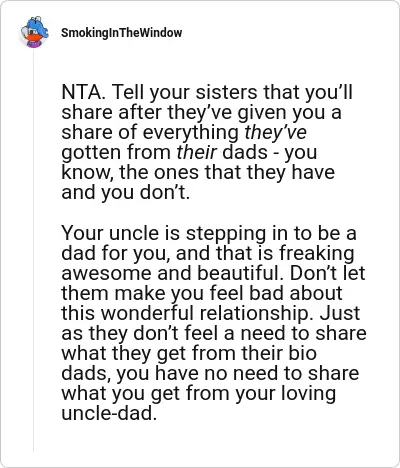Visit the SmokingInTheWindow user profile link
Screen dimensions: 400x468
click(121, 33)
